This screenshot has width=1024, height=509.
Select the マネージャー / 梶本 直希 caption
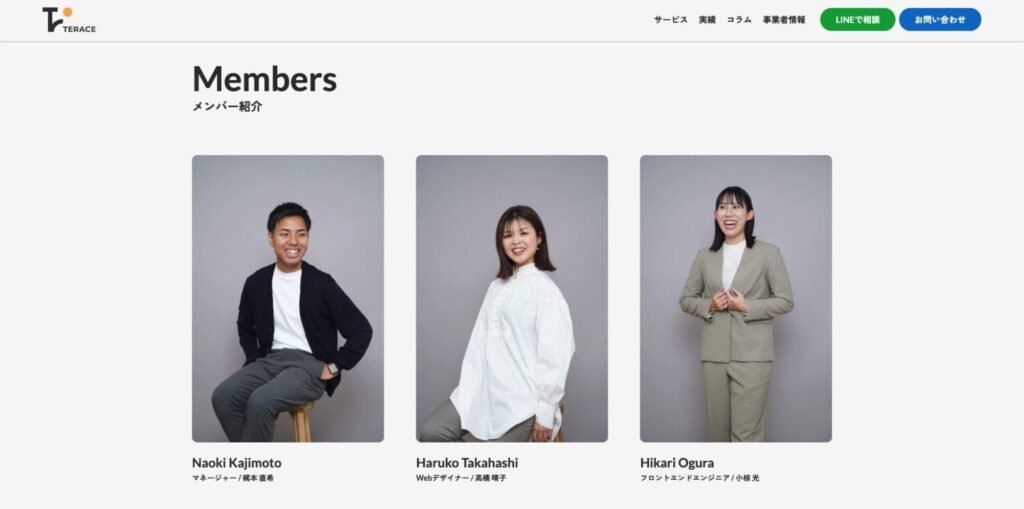tap(233, 478)
